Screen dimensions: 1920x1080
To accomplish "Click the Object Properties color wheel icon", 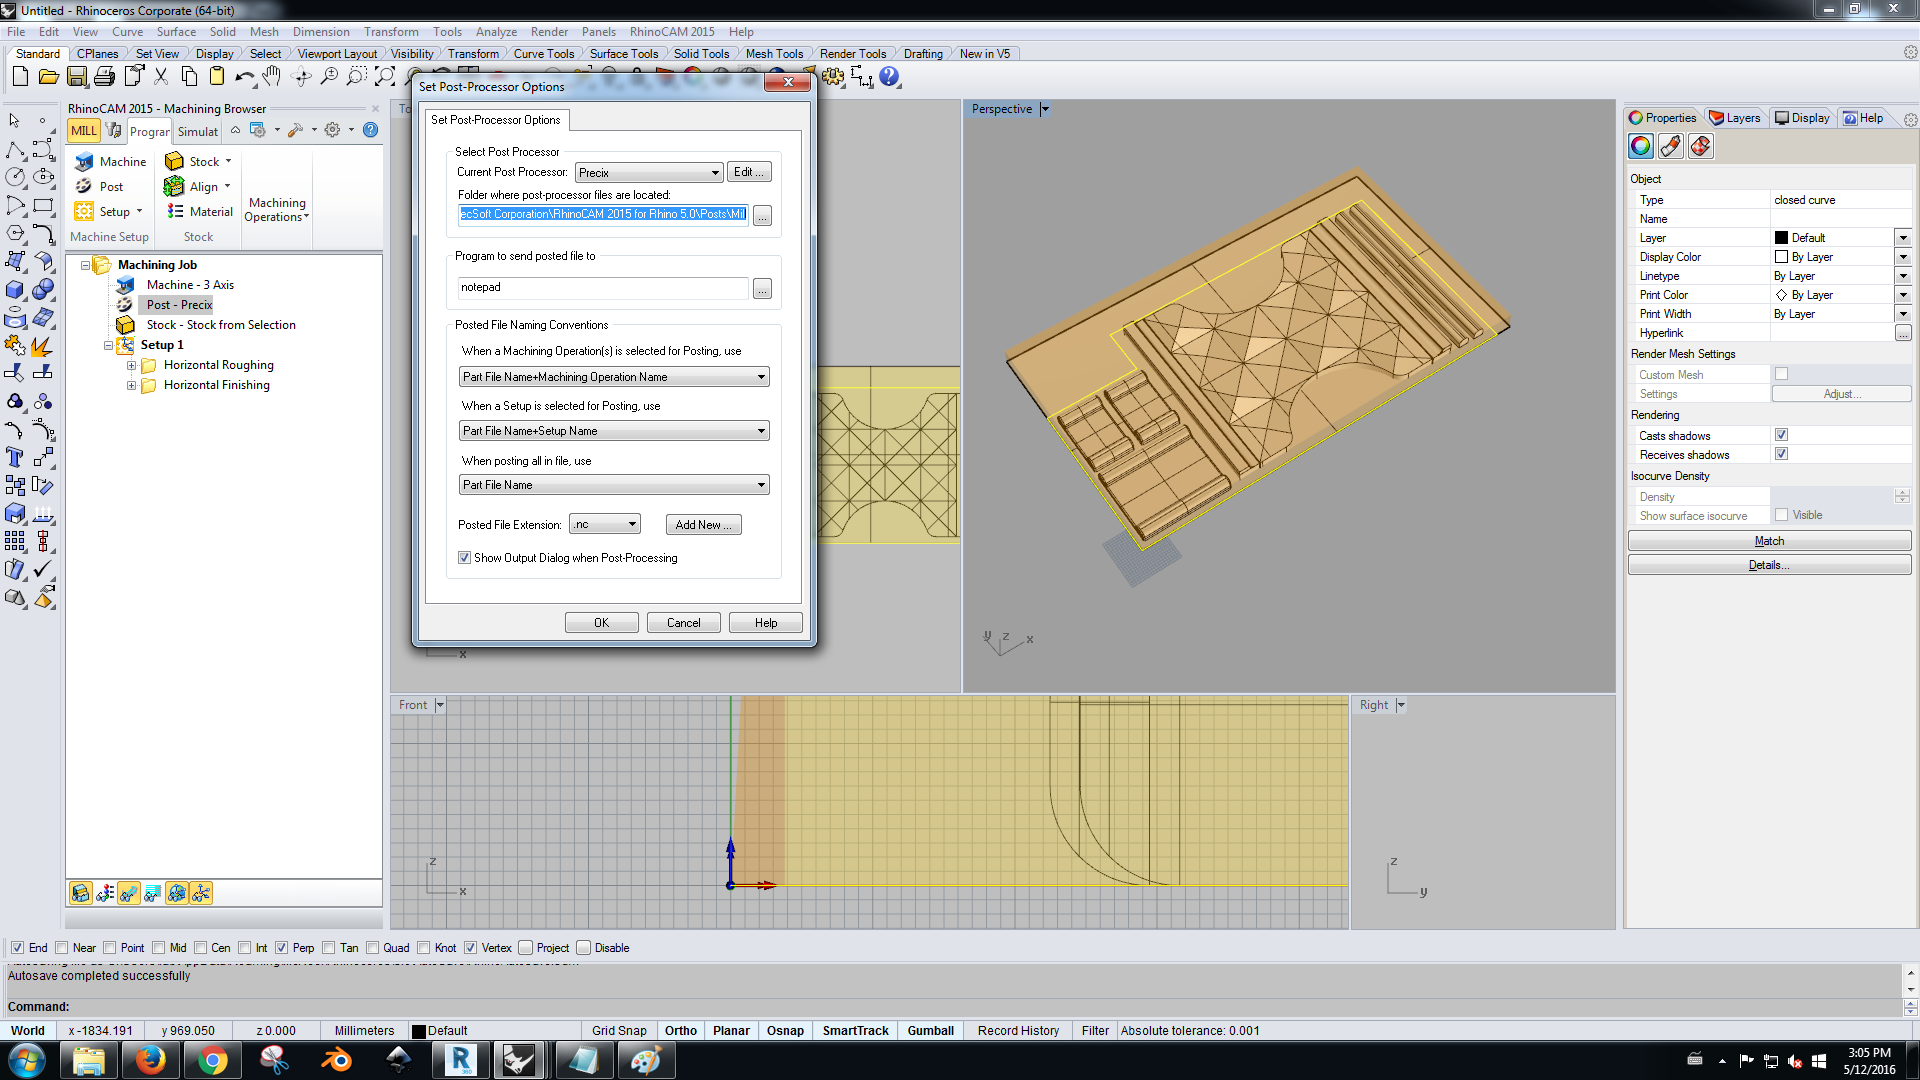I will click(1641, 147).
